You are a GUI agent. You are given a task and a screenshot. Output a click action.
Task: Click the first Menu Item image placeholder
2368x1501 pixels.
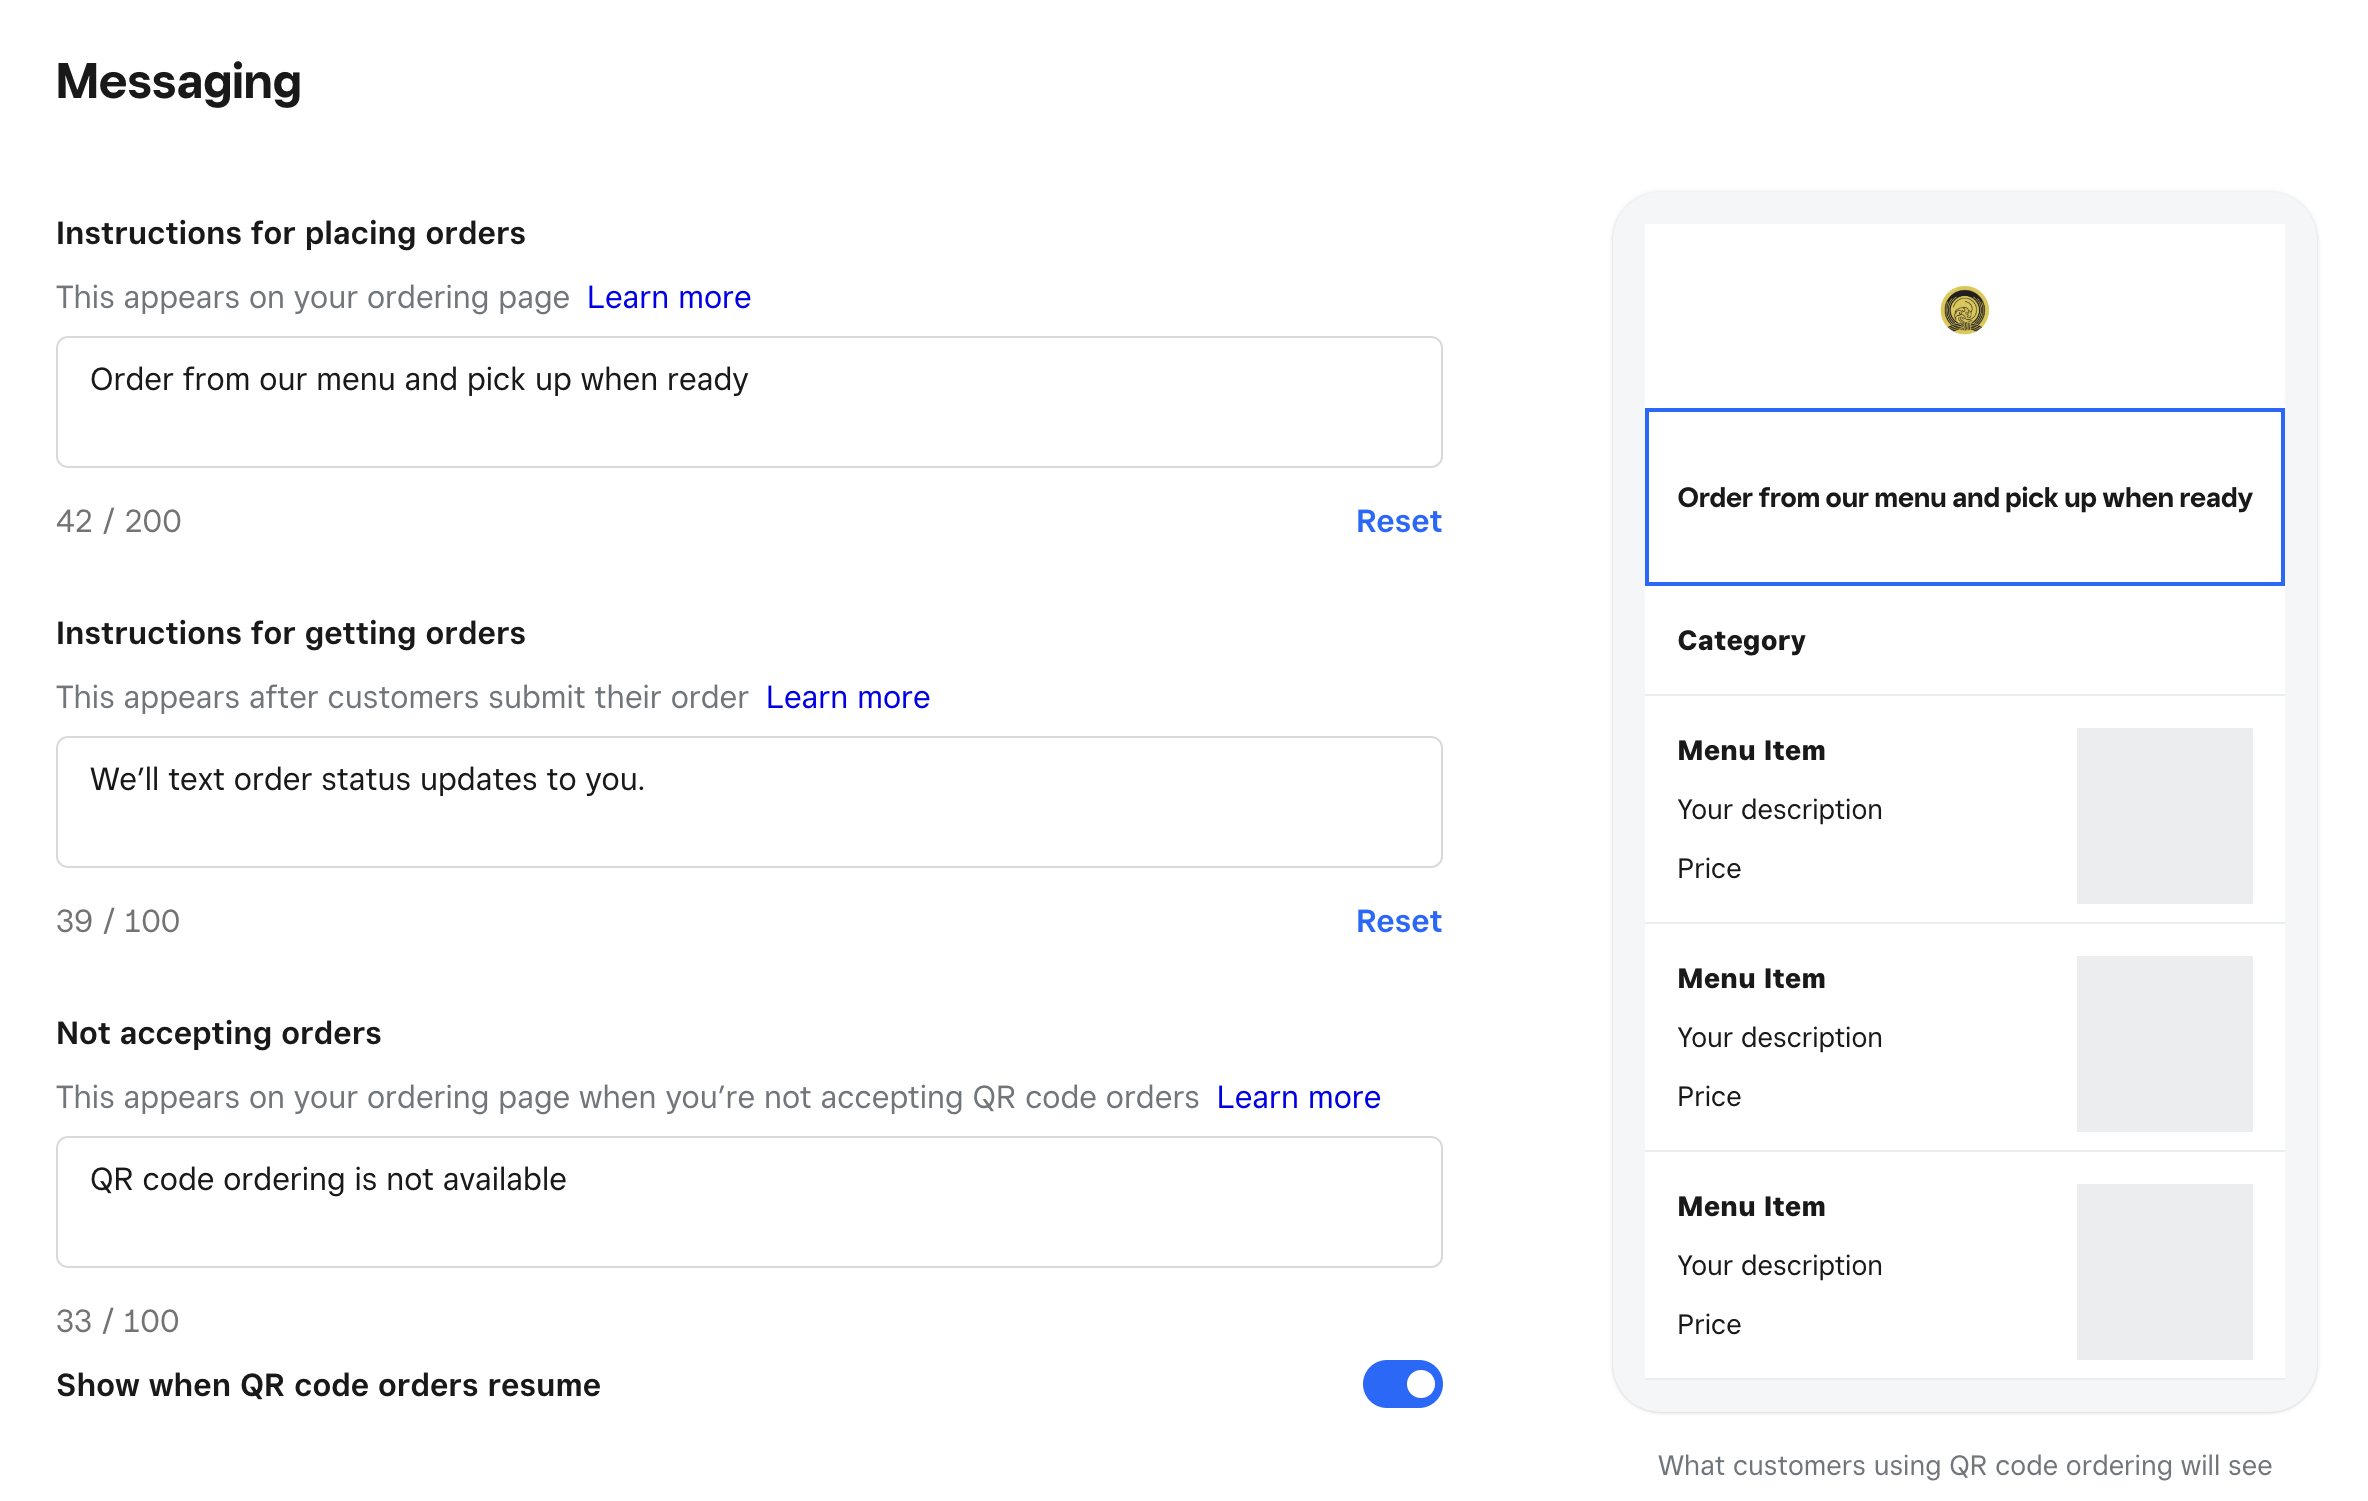(2164, 816)
